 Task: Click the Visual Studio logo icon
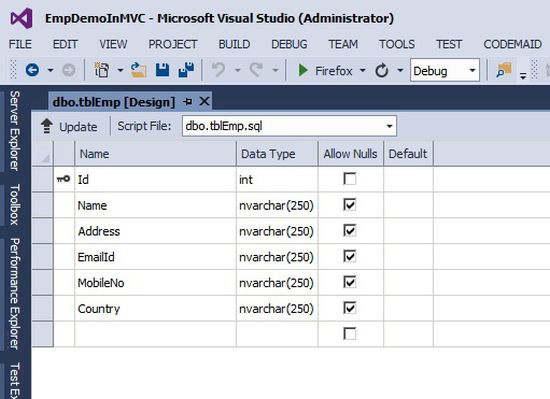click(21, 19)
